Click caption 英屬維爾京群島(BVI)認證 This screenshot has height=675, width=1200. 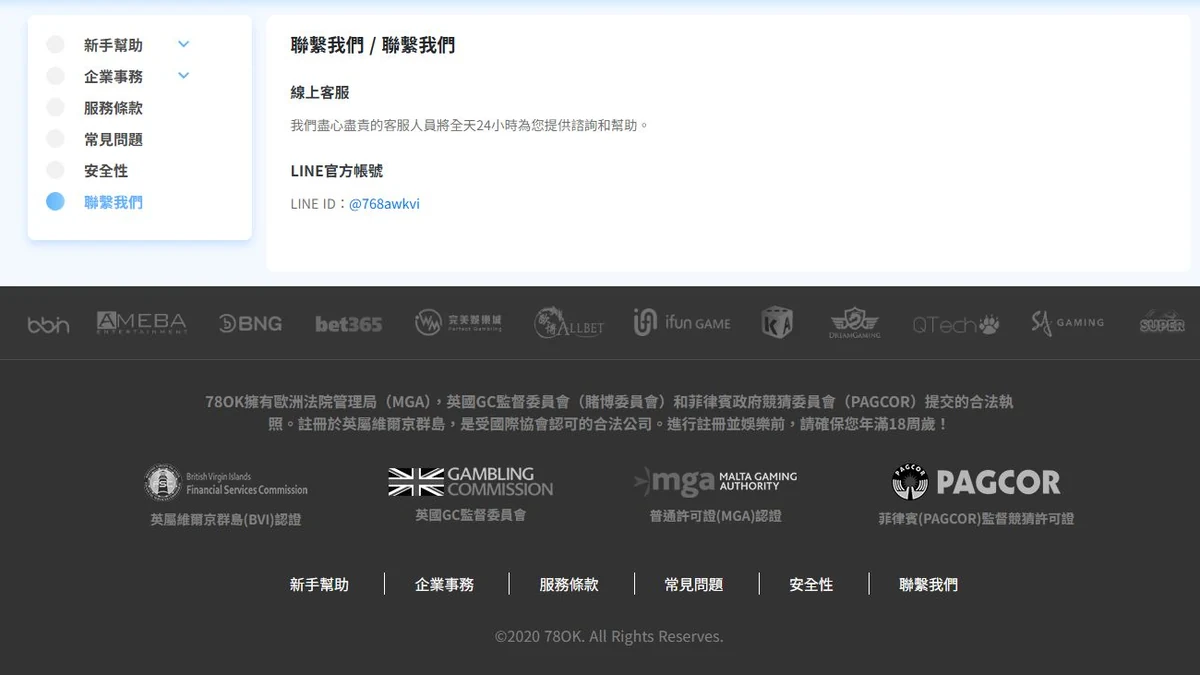pyautogui.click(x=226, y=520)
